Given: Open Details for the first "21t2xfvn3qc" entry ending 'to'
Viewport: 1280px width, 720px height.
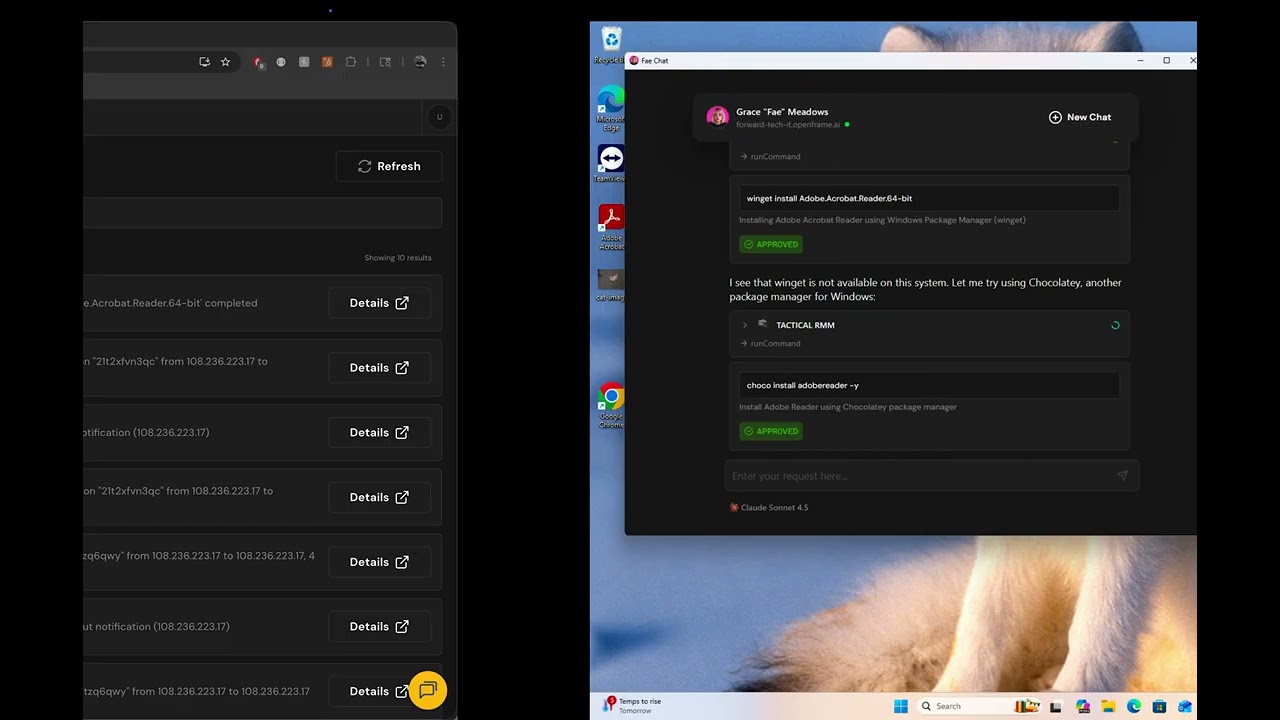Looking at the screenshot, I should pyautogui.click(x=379, y=368).
